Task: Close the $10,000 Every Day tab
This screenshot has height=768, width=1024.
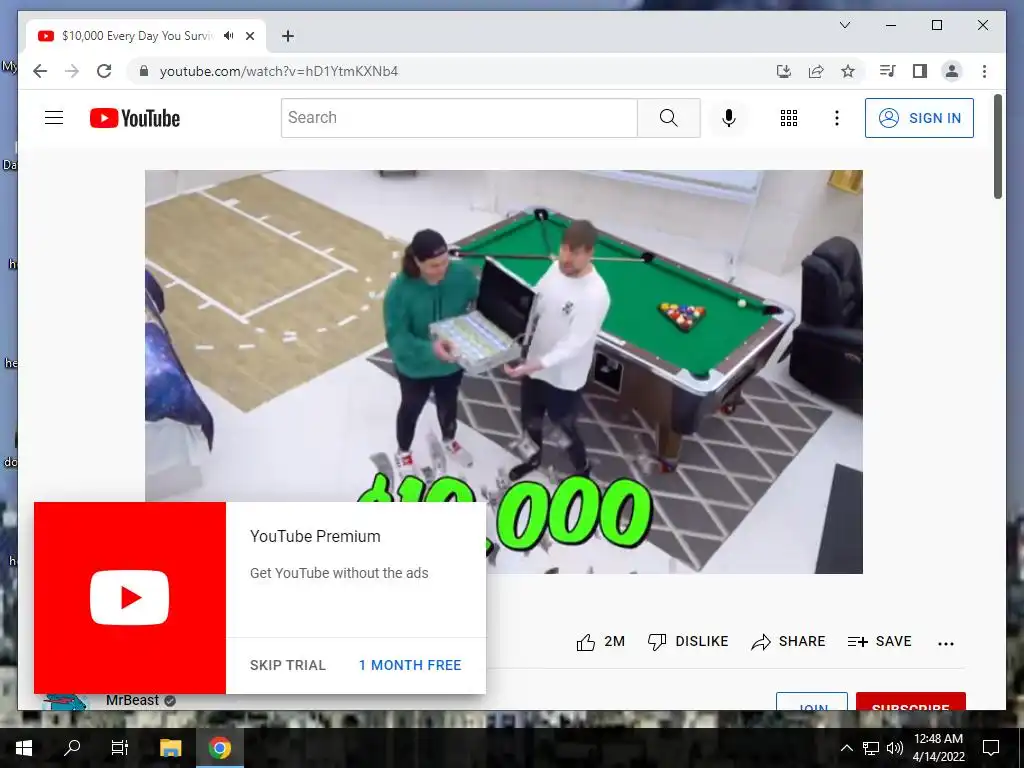Action: (x=249, y=36)
